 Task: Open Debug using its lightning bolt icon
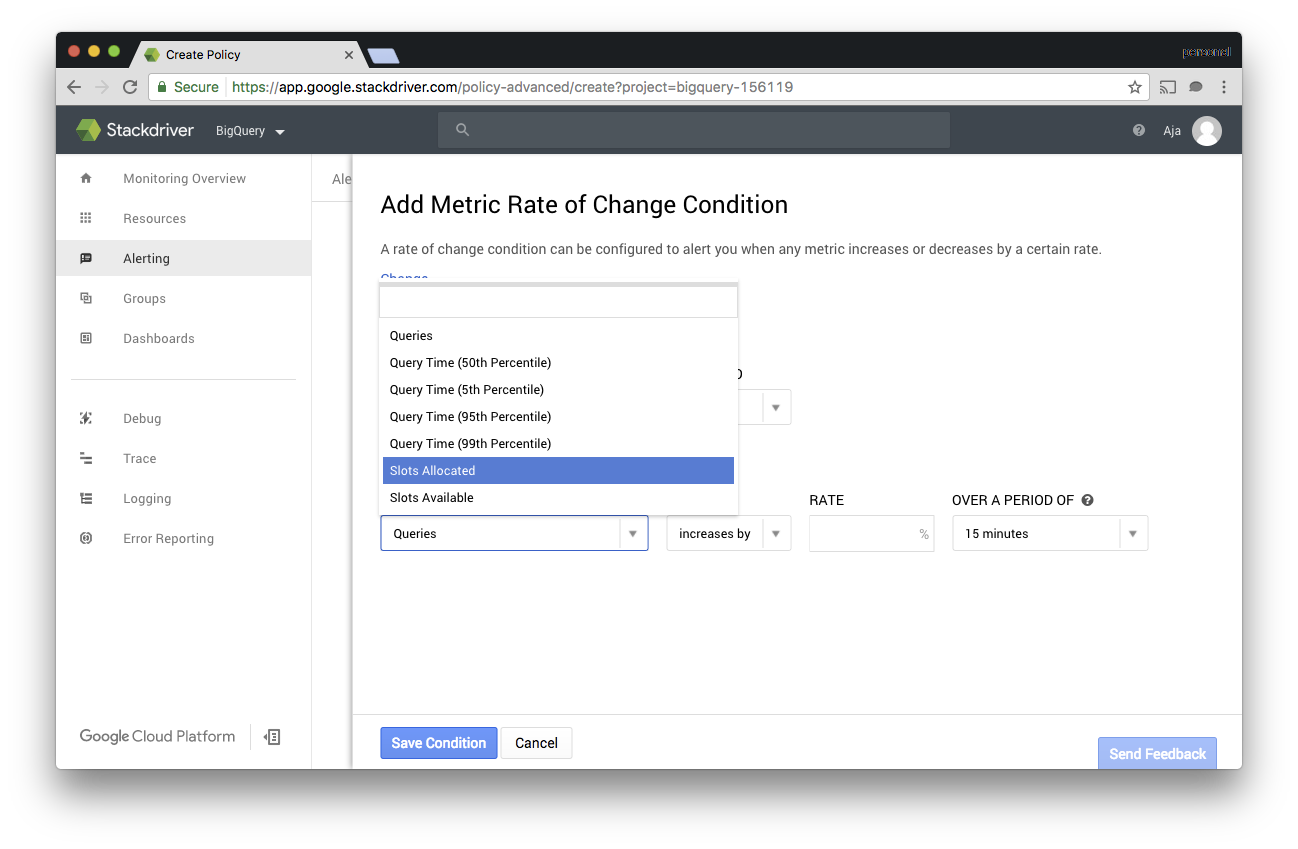[86, 418]
